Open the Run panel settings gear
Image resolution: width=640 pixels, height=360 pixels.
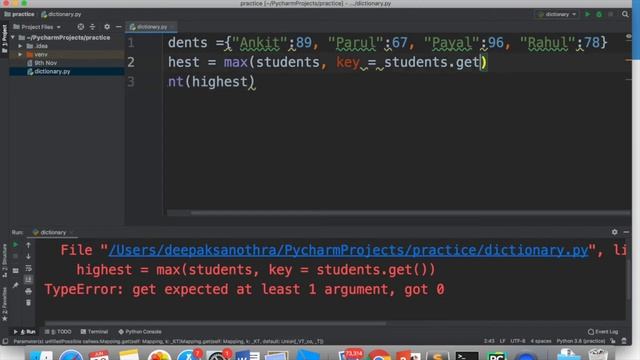tap(615, 232)
